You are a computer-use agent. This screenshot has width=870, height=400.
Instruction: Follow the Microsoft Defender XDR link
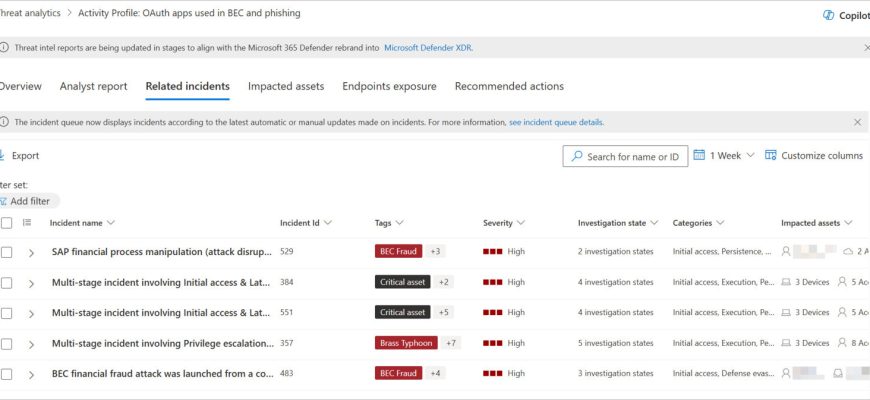[x=428, y=48]
